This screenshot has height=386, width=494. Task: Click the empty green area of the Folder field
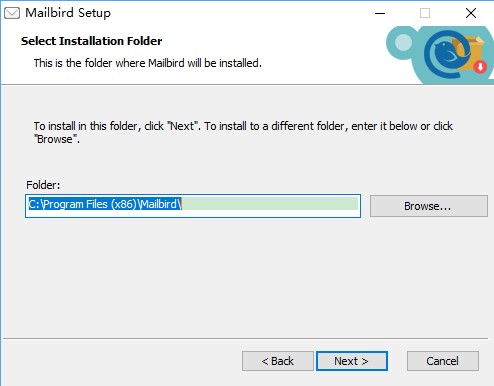(x=270, y=204)
